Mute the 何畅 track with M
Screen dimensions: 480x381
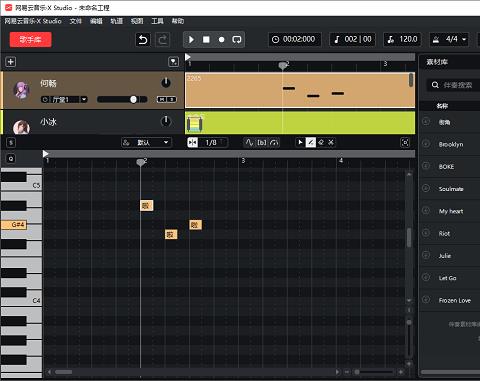162,99
